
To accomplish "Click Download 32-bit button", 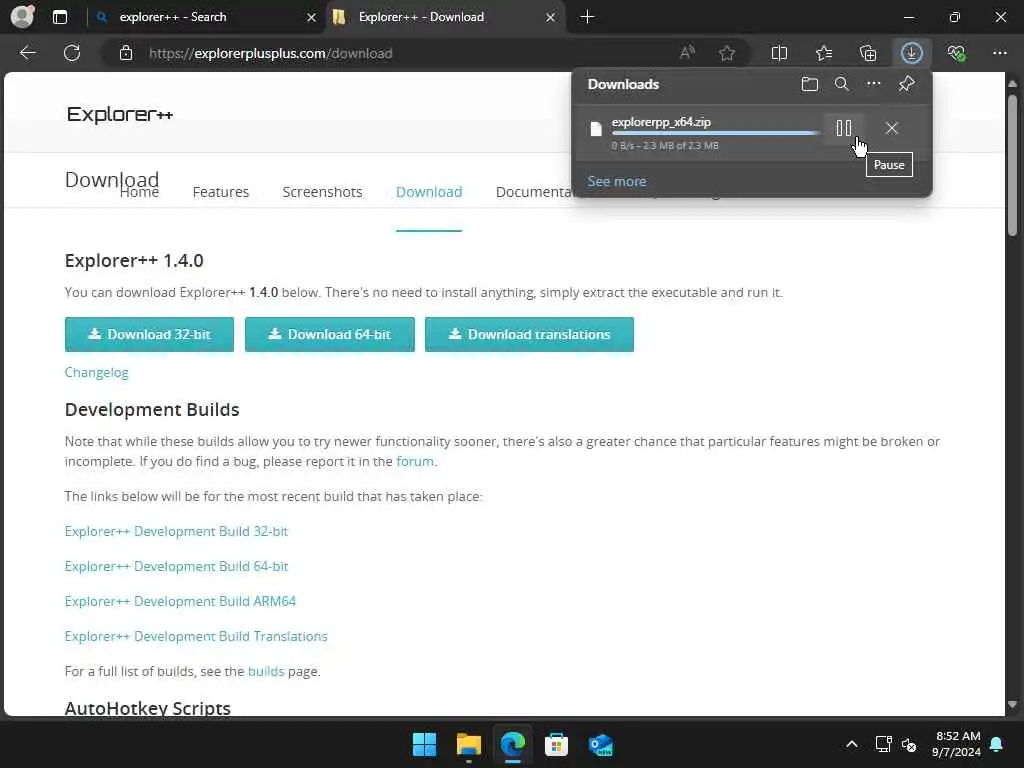I will (x=149, y=334).
